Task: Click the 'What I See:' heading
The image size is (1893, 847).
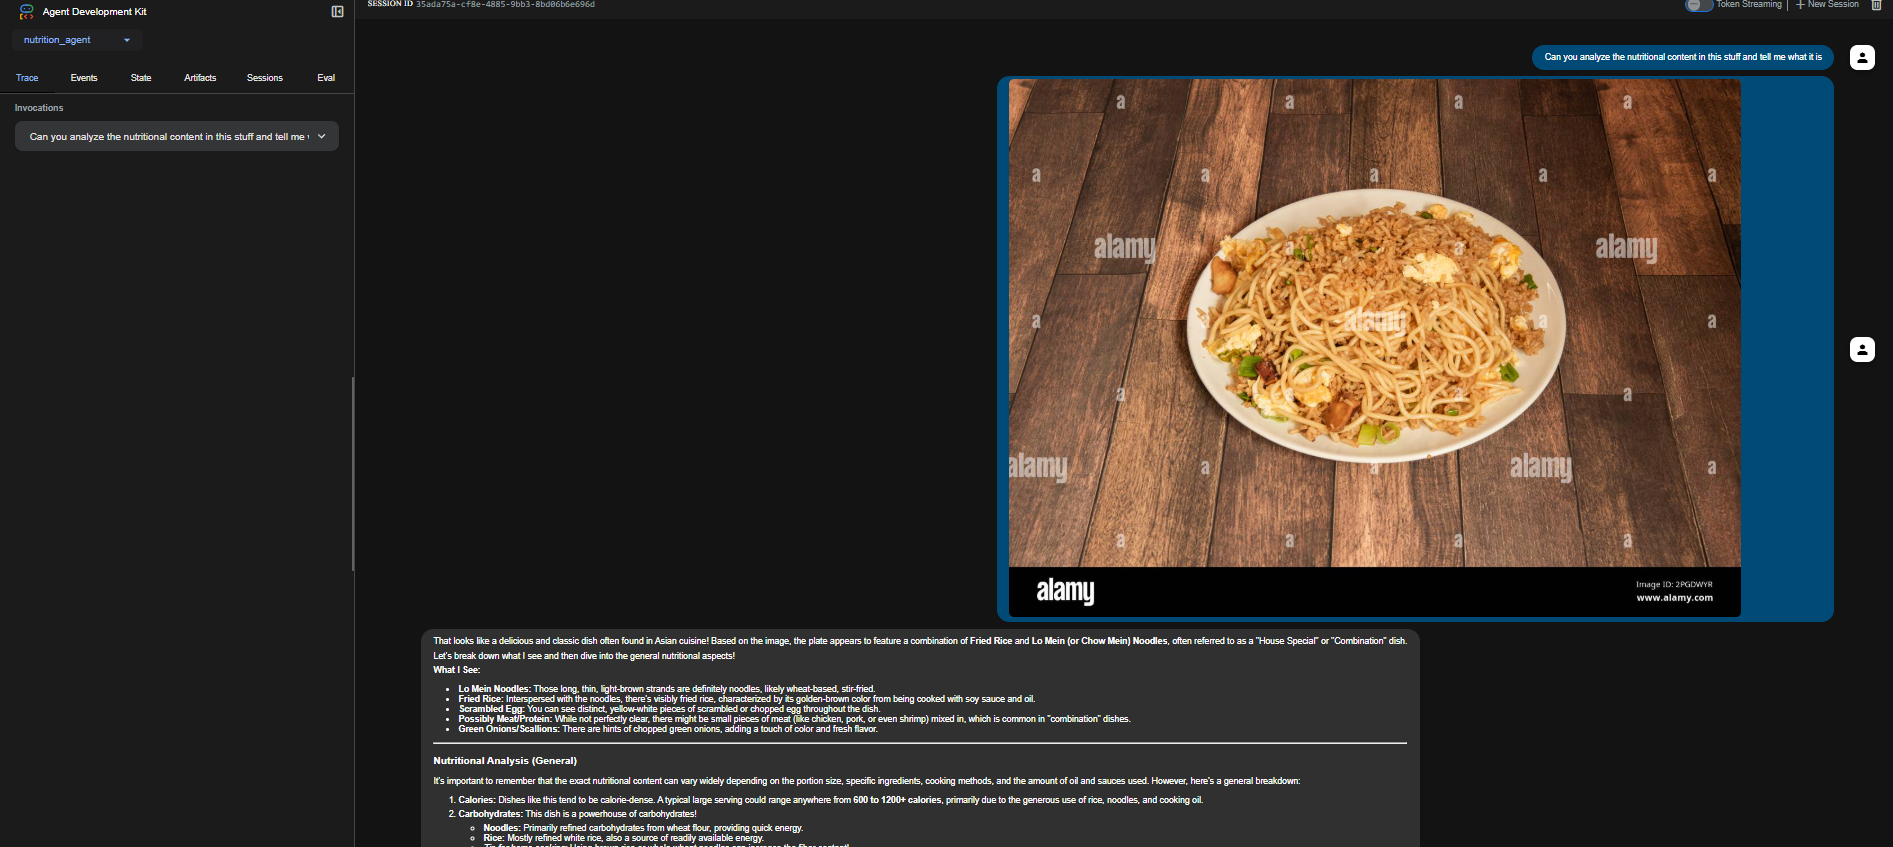Action: 456,670
